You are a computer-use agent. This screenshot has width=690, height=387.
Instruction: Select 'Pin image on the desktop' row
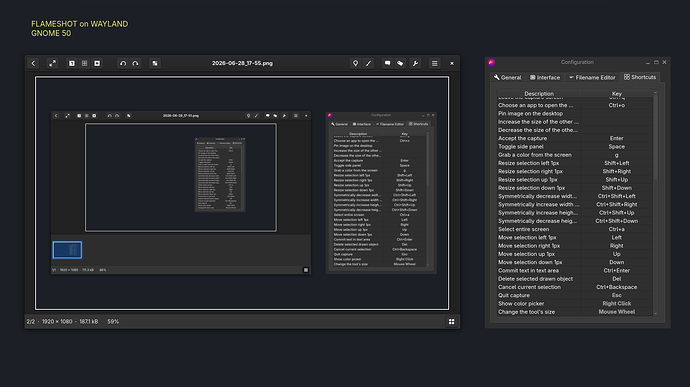click(575, 114)
